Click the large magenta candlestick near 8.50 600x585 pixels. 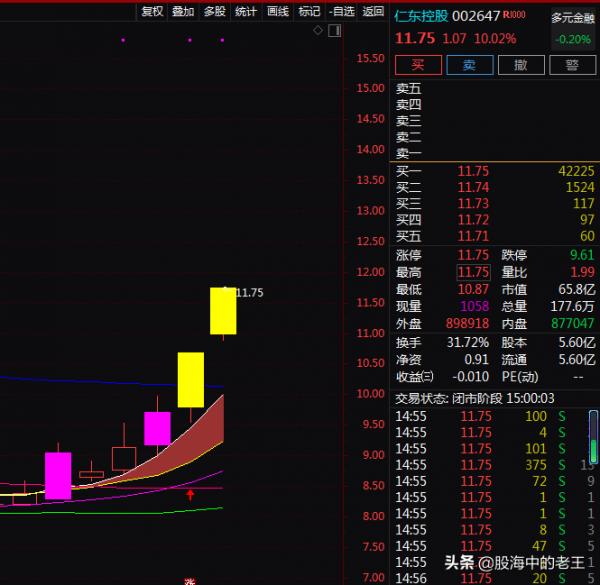point(58,475)
